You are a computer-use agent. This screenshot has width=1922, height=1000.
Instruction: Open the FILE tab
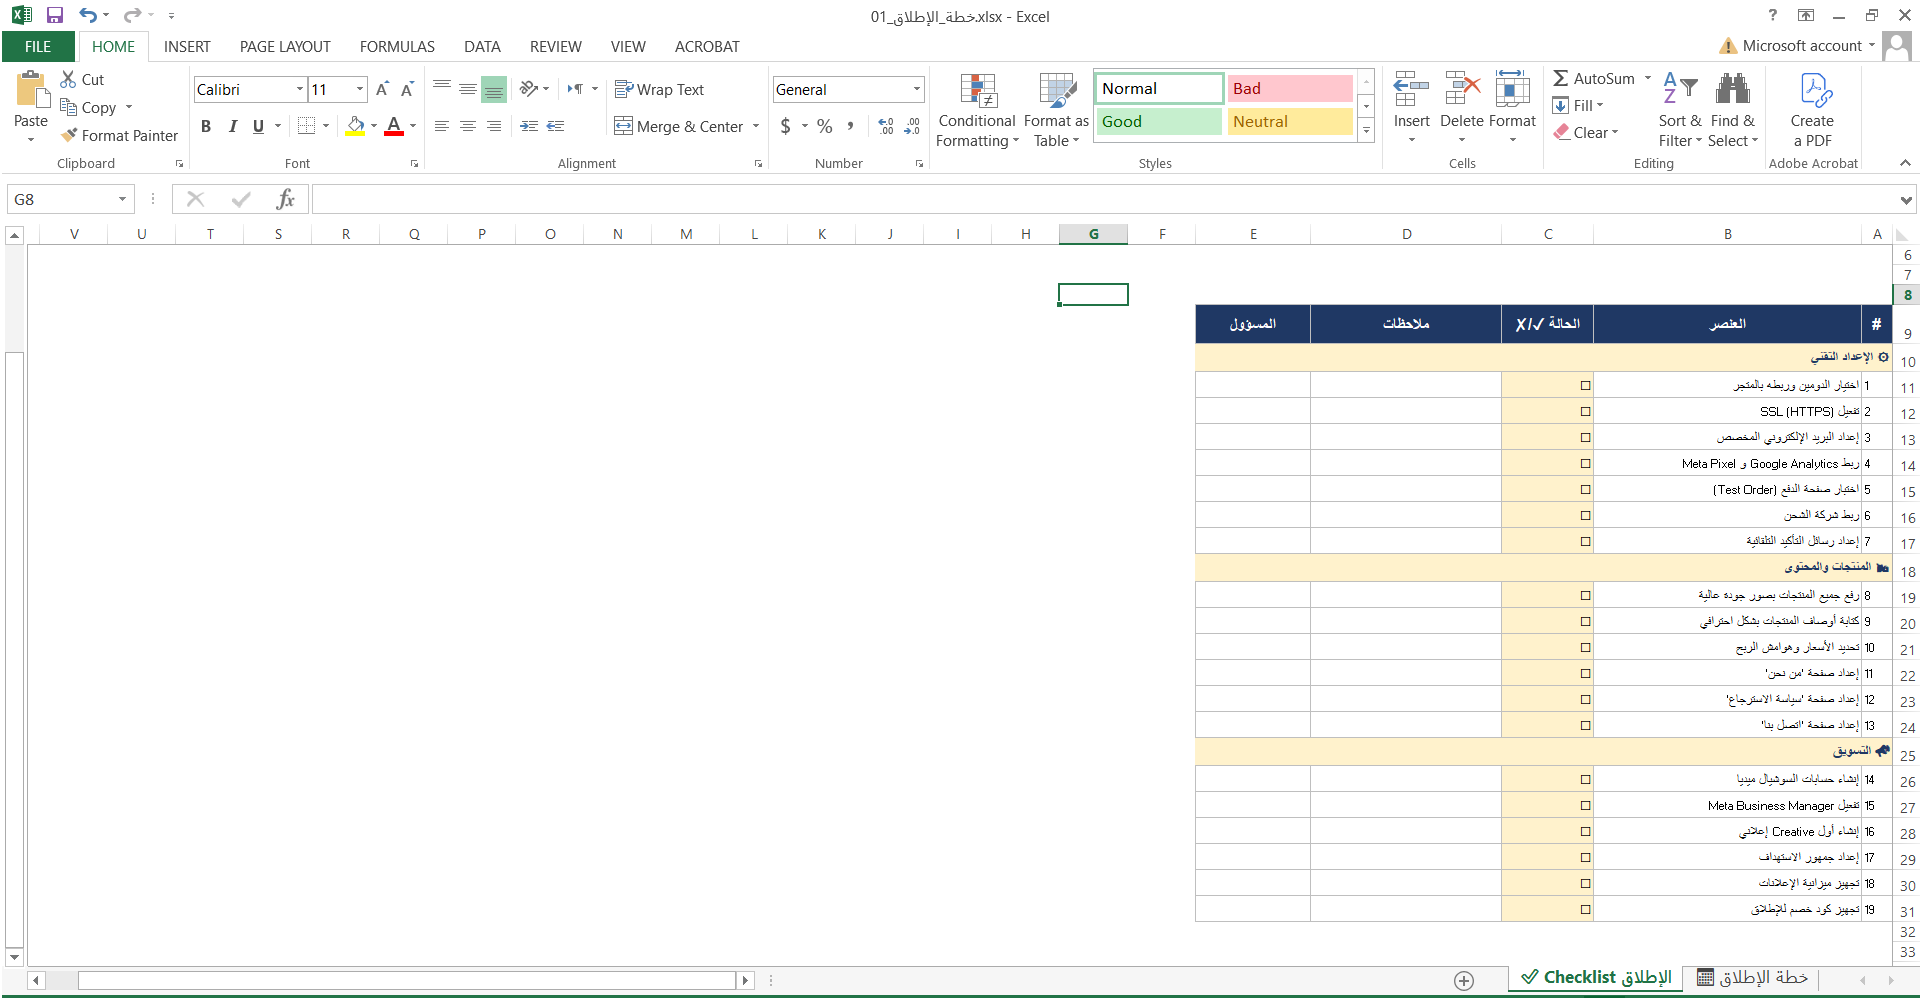(38, 46)
